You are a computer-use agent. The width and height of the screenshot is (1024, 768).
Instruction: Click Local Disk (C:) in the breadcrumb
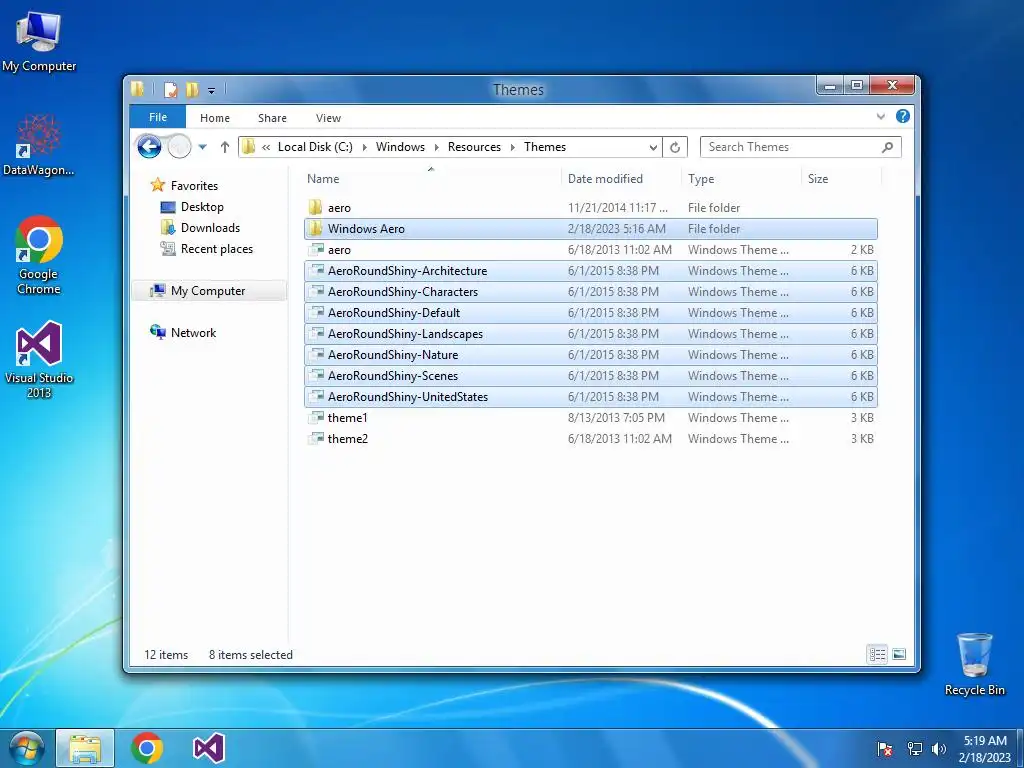(315, 147)
